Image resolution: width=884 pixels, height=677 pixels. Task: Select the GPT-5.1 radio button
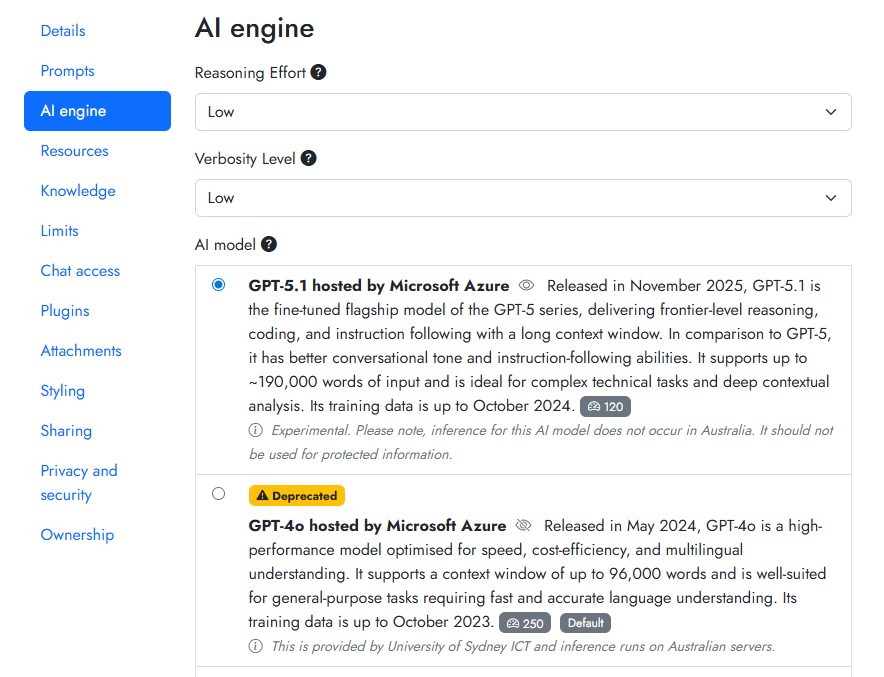(x=219, y=285)
